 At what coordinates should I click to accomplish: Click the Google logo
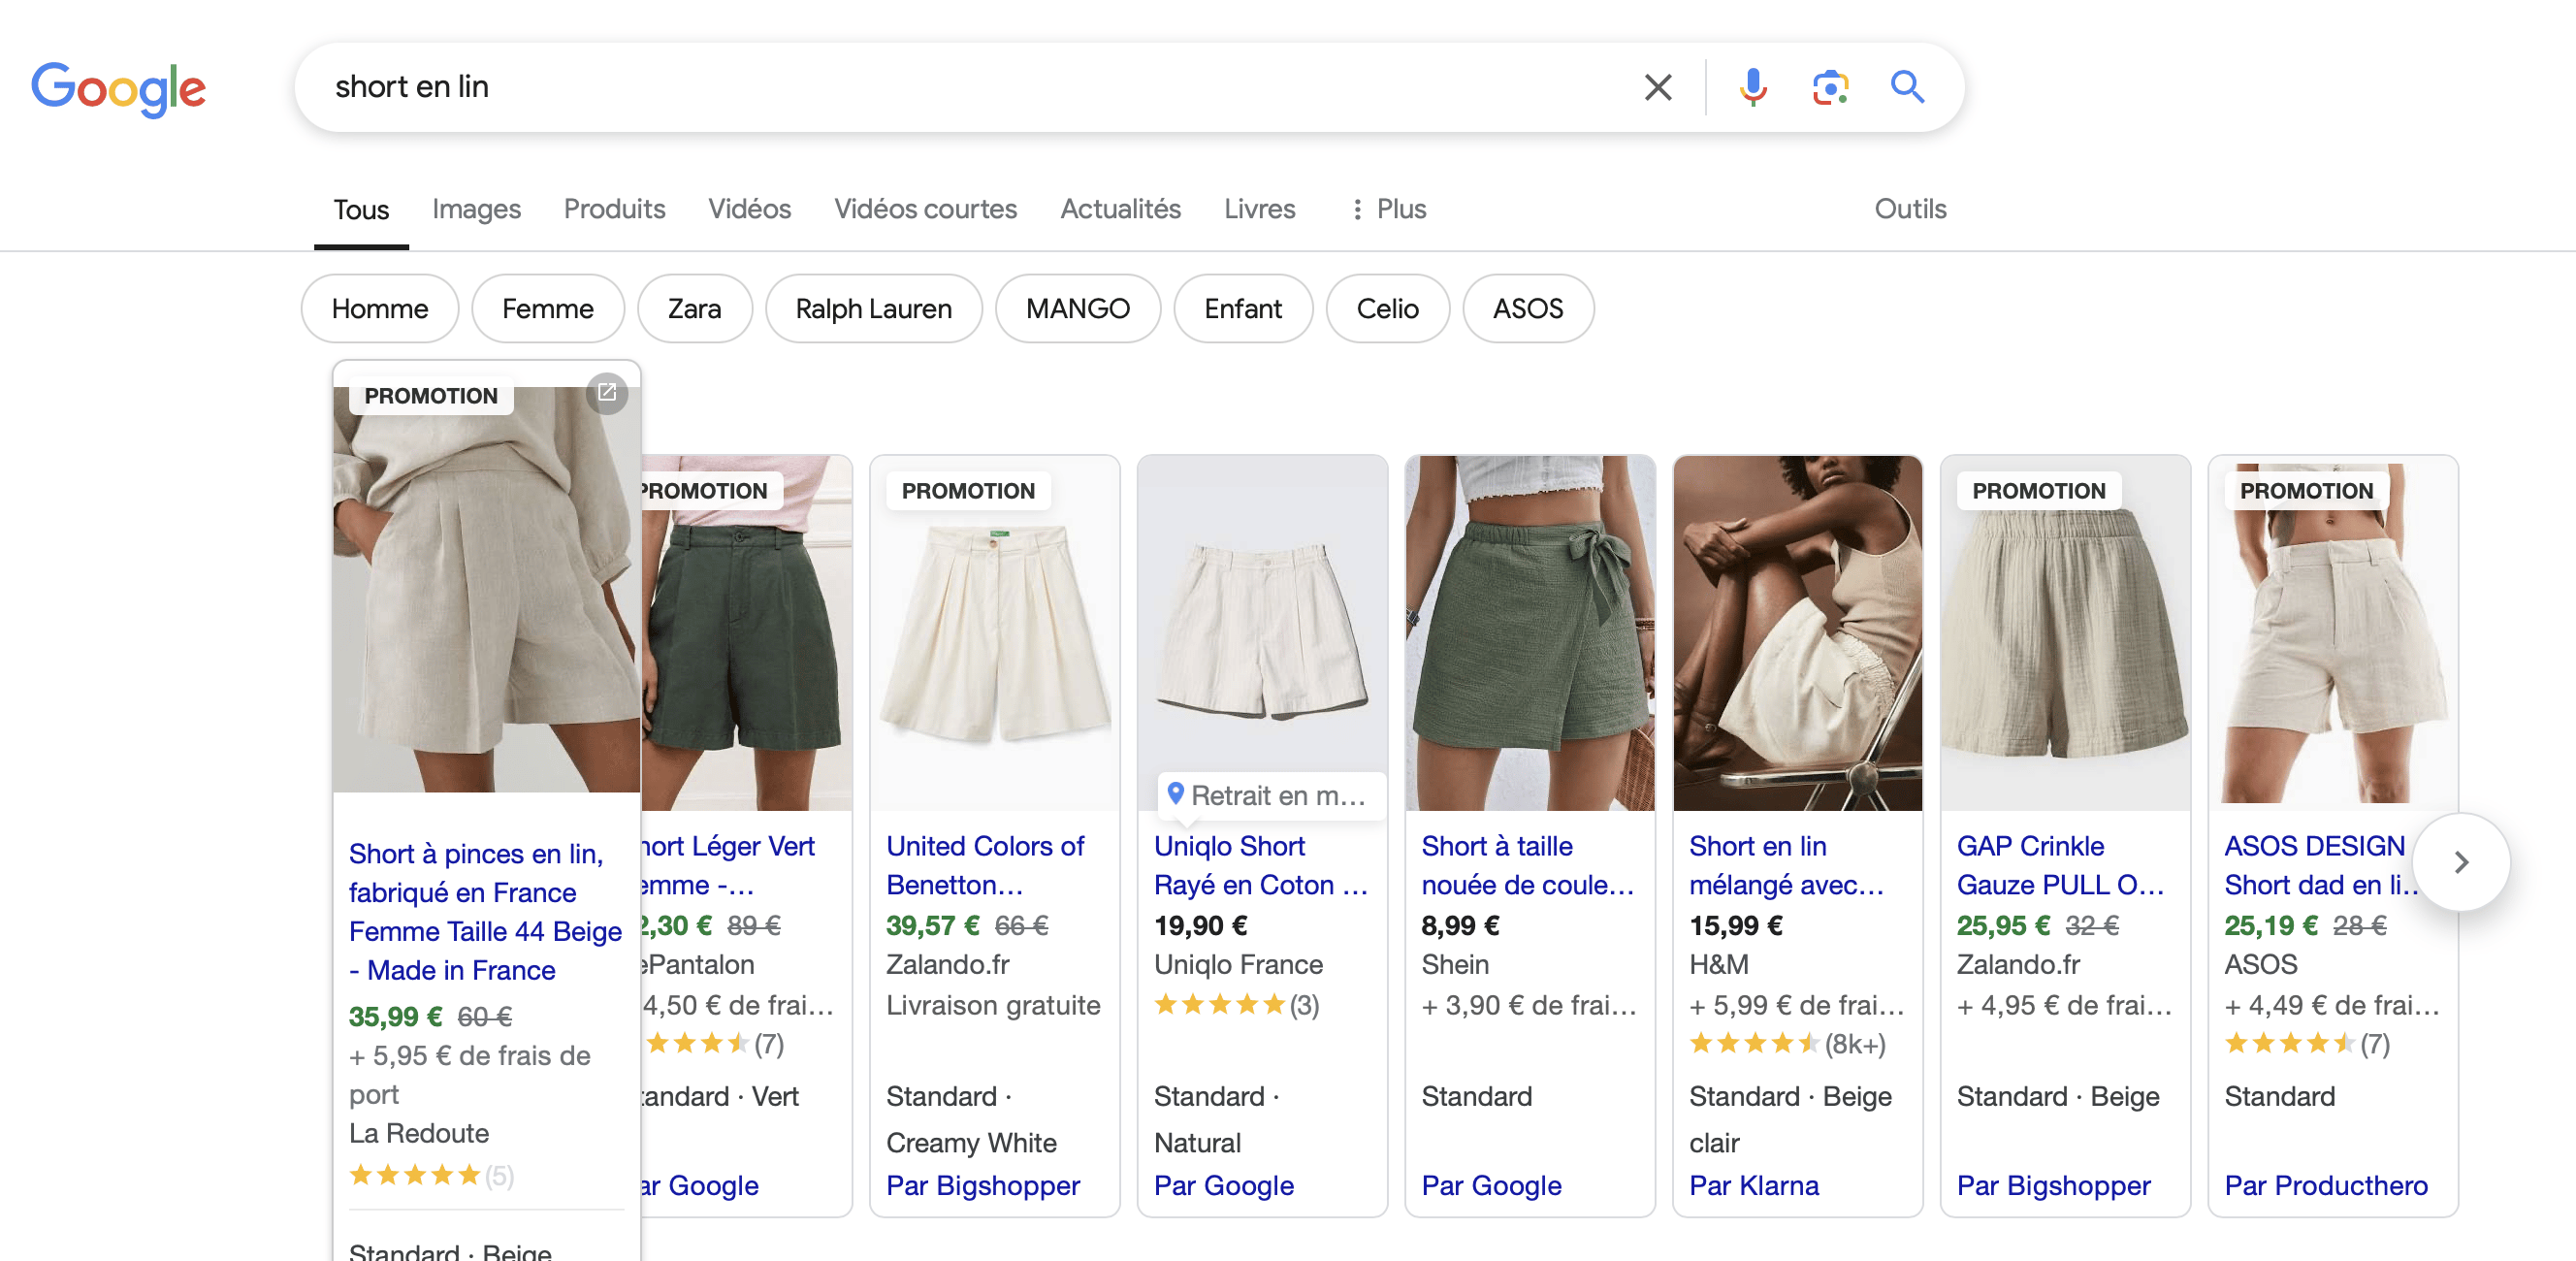(118, 88)
